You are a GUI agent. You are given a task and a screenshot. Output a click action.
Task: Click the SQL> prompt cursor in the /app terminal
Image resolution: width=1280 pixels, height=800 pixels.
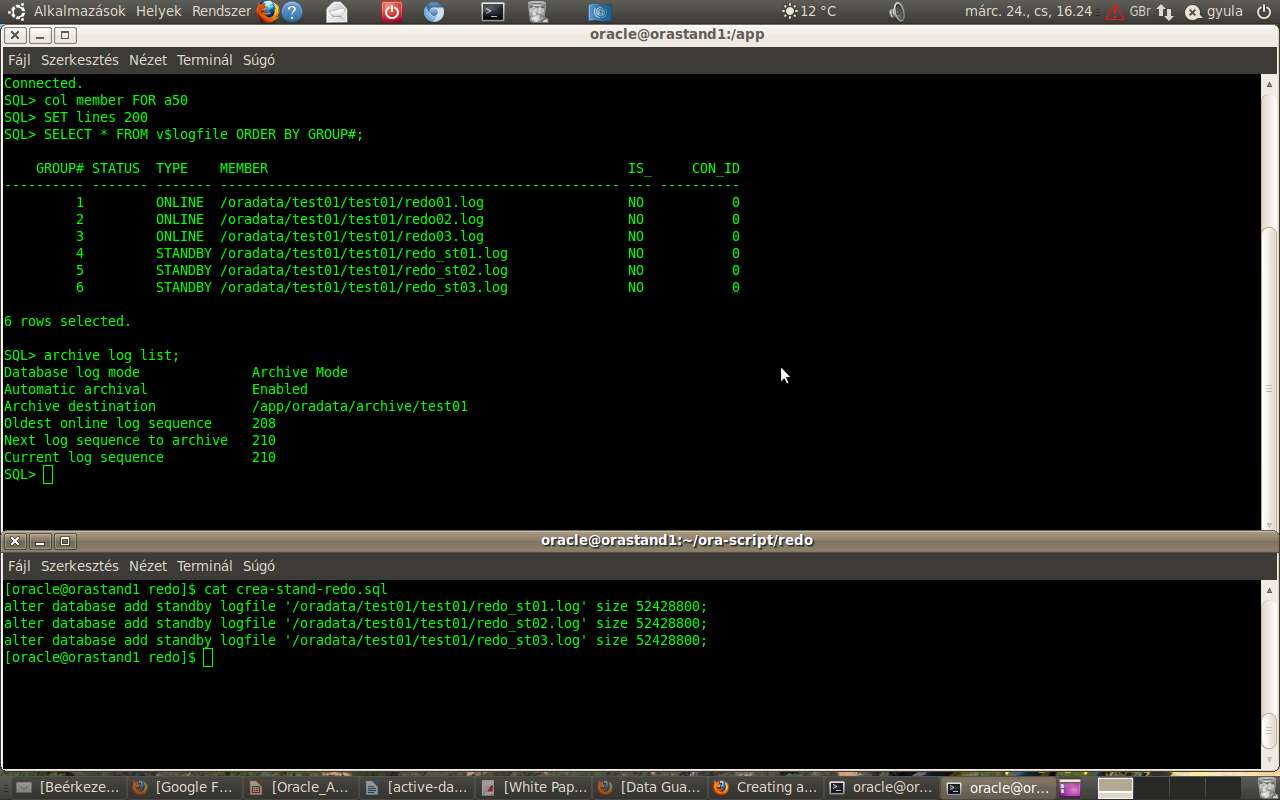click(x=48, y=474)
